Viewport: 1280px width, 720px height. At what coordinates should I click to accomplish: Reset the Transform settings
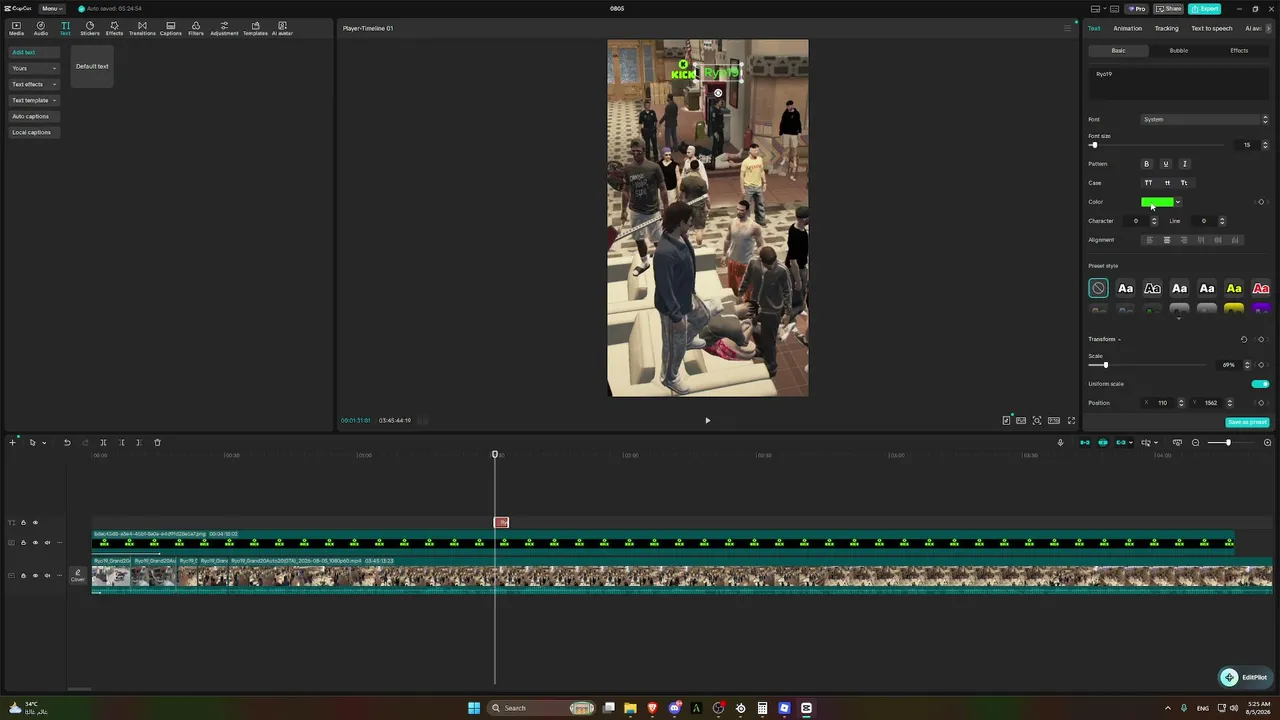click(1244, 339)
